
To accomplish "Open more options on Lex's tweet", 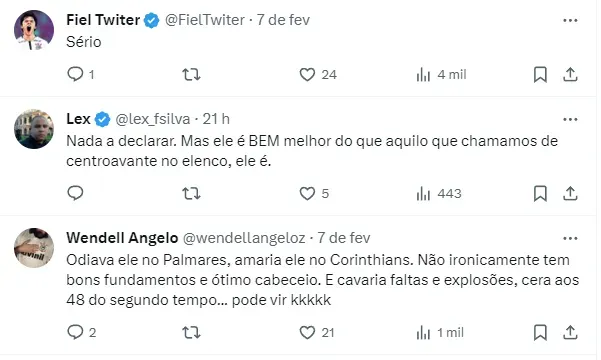I will (x=570, y=120).
